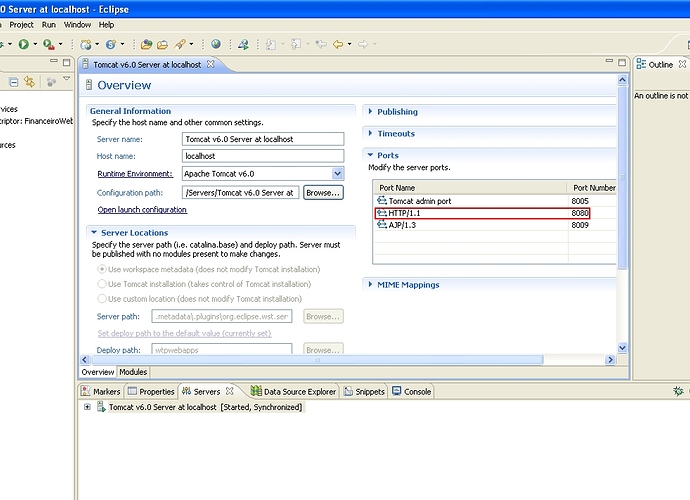Open the Runtime Environment combo box
The width and height of the screenshot is (690, 500).
(x=337, y=173)
